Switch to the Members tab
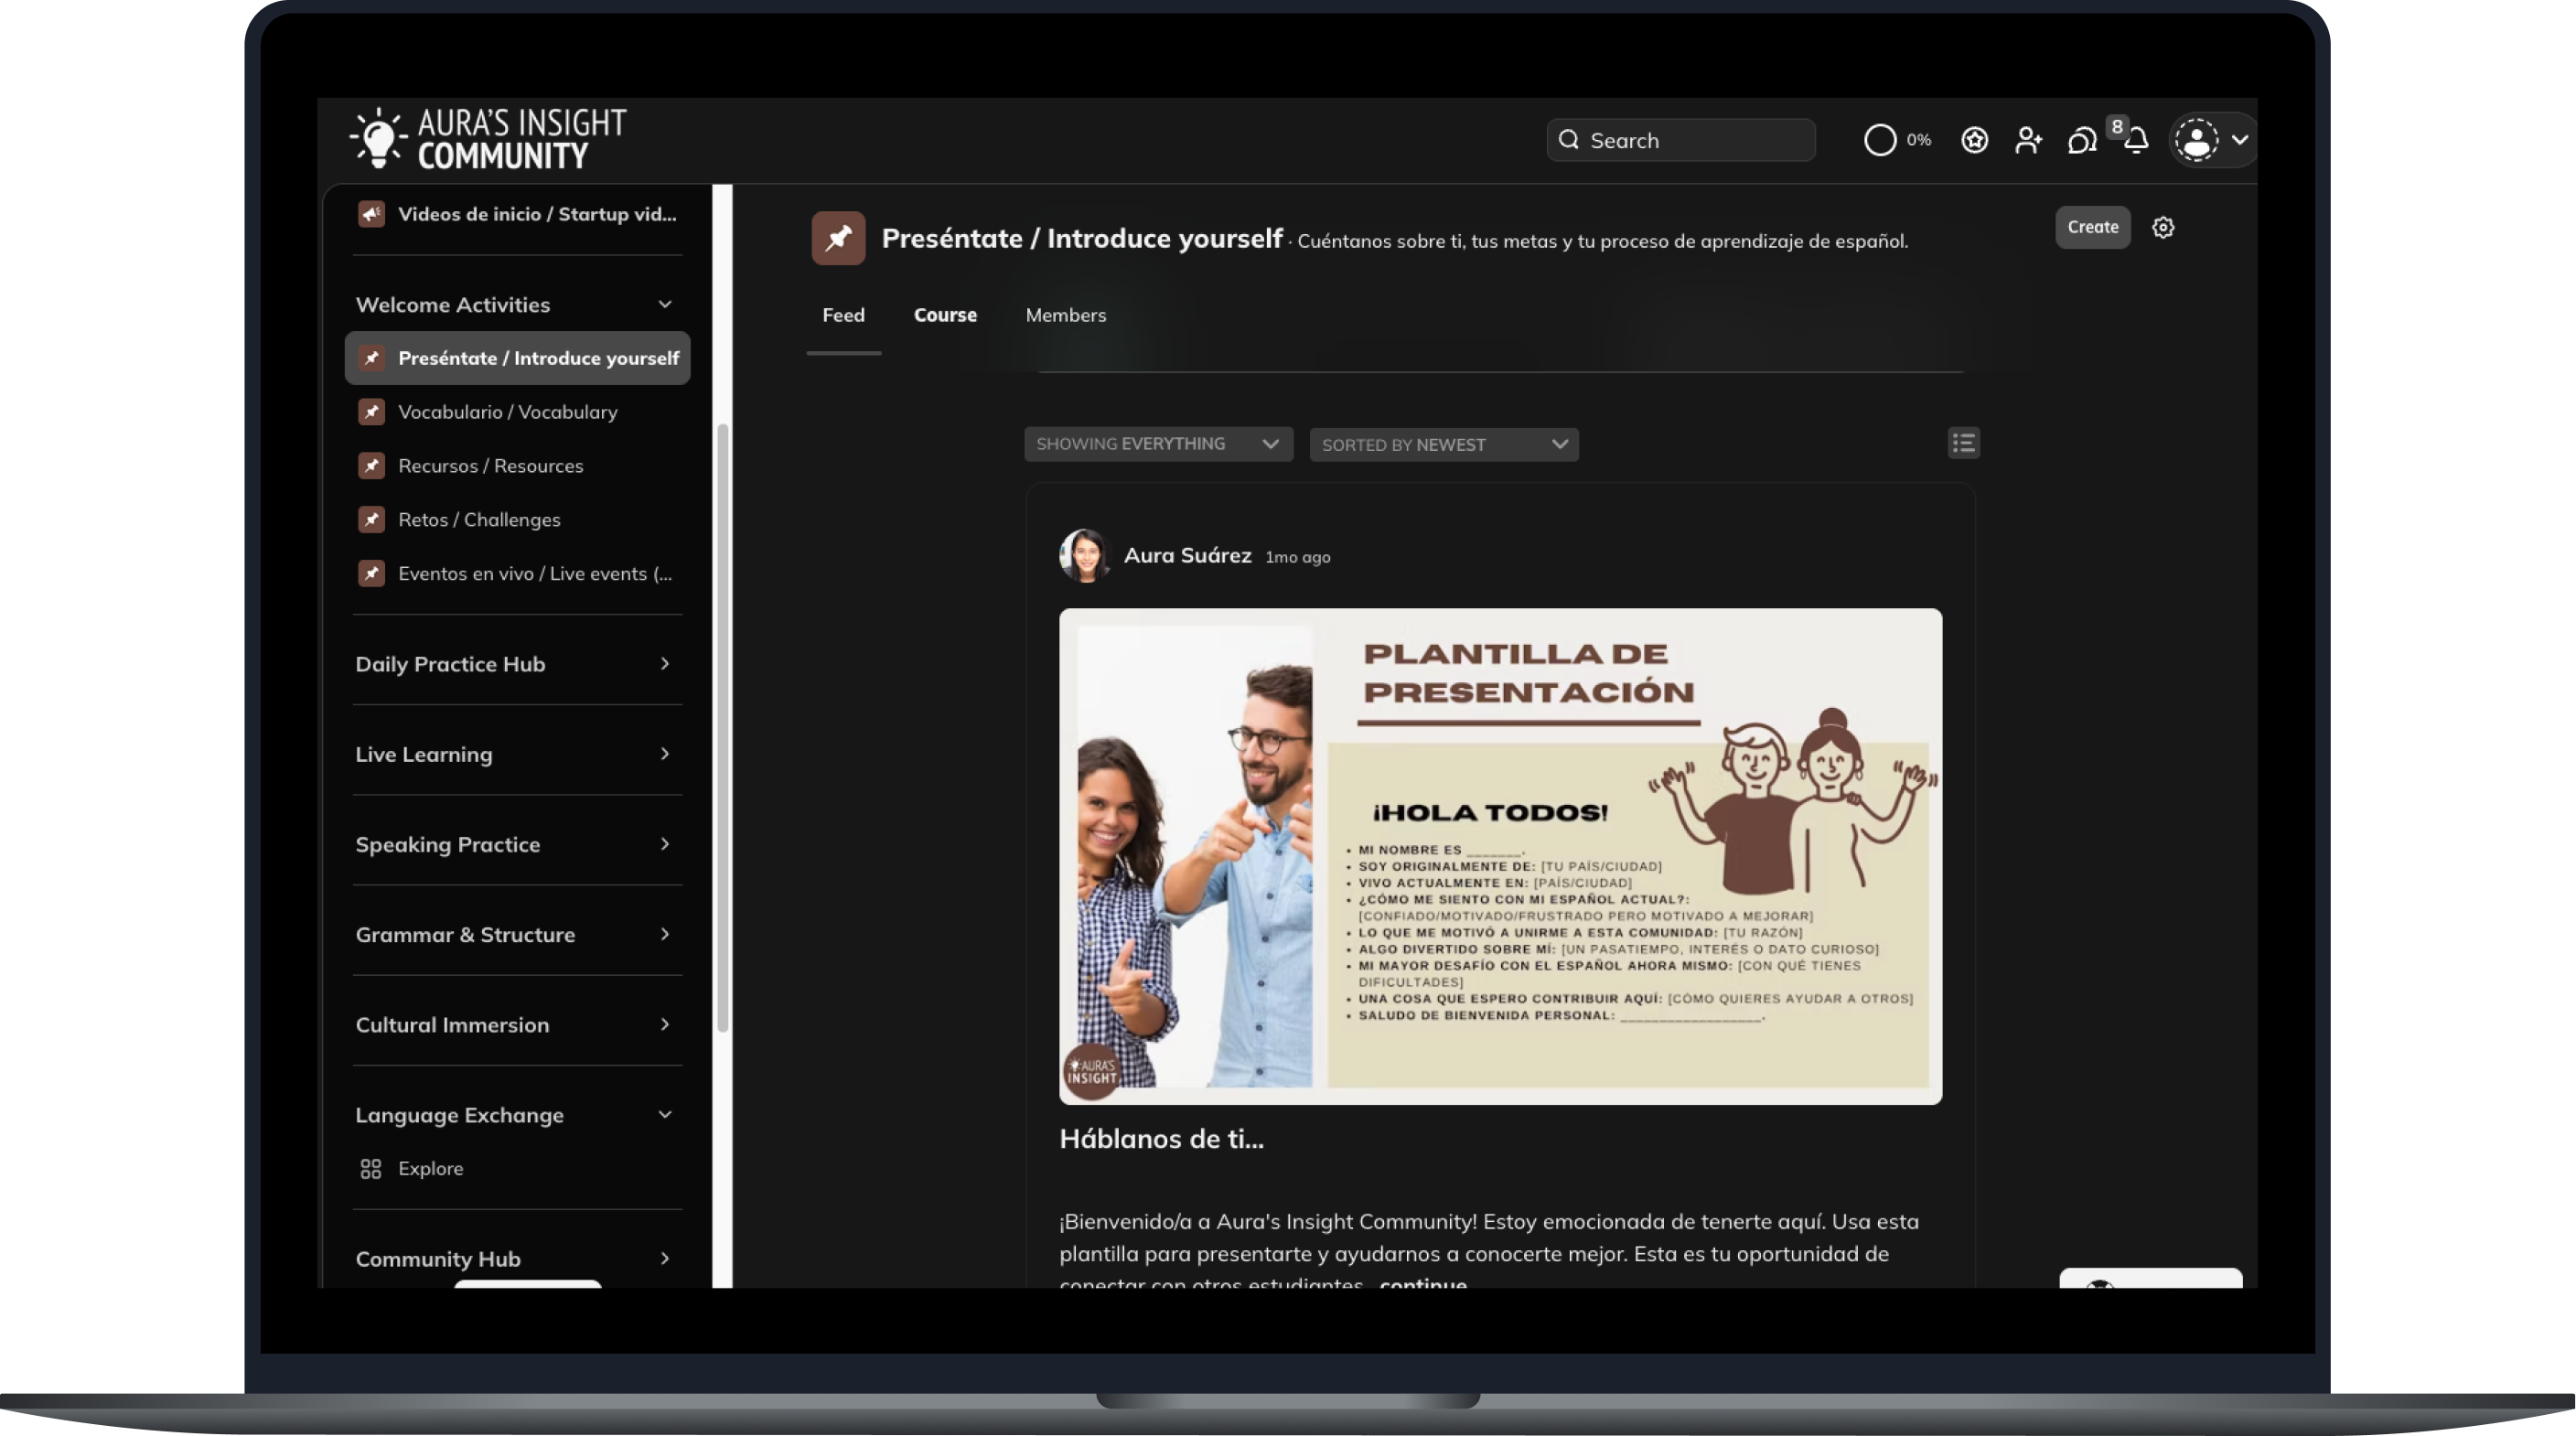The image size is (2576, 1436). coord(1065,315)
